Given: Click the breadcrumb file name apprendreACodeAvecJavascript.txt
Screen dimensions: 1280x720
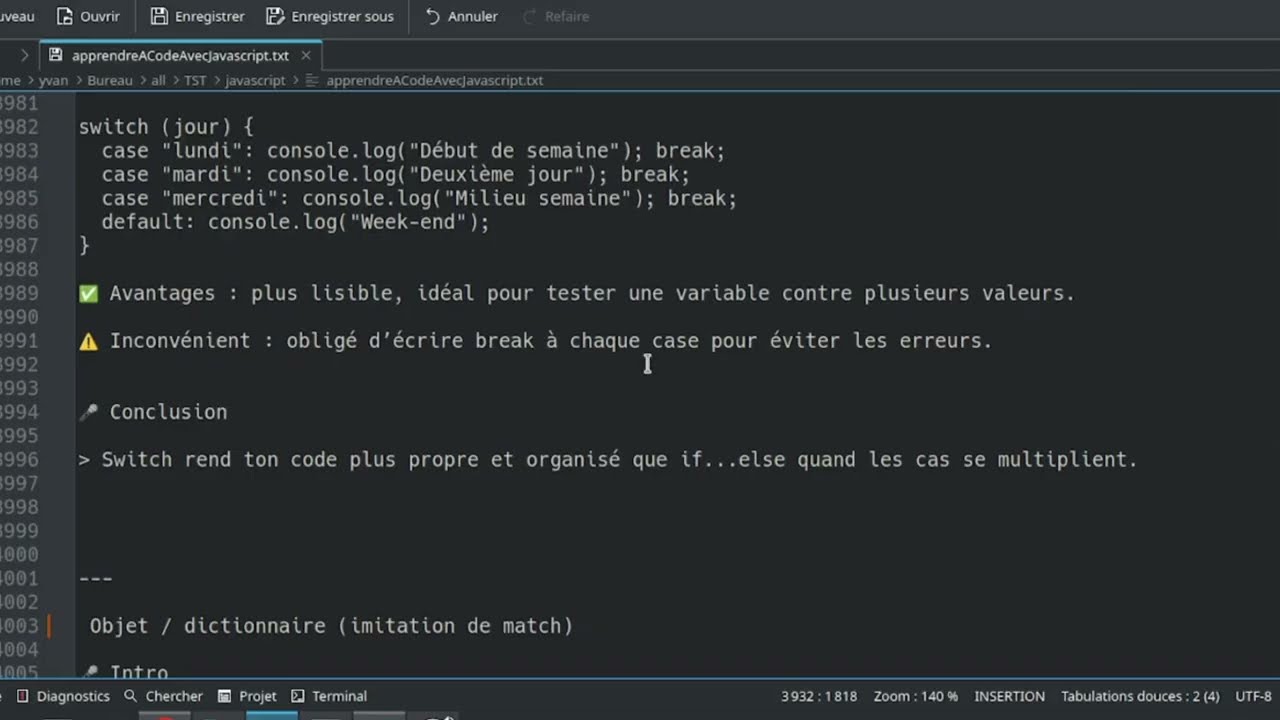Looking at the screenshot, I should 435,80.
